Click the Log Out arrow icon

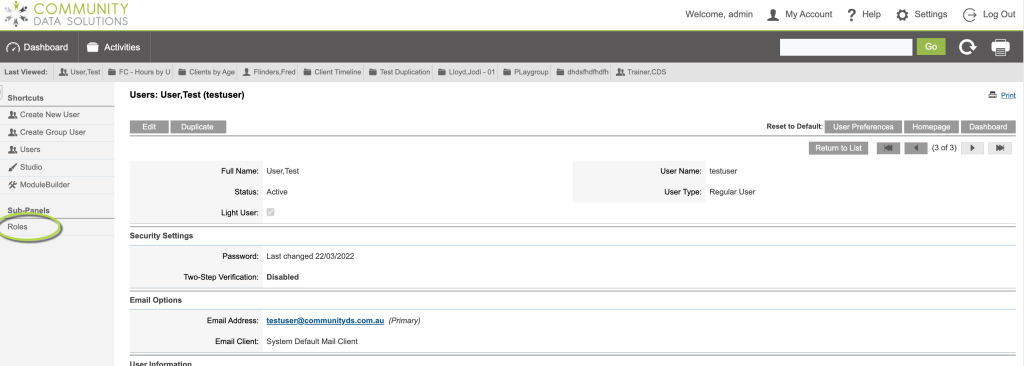(x=970, y=14)
